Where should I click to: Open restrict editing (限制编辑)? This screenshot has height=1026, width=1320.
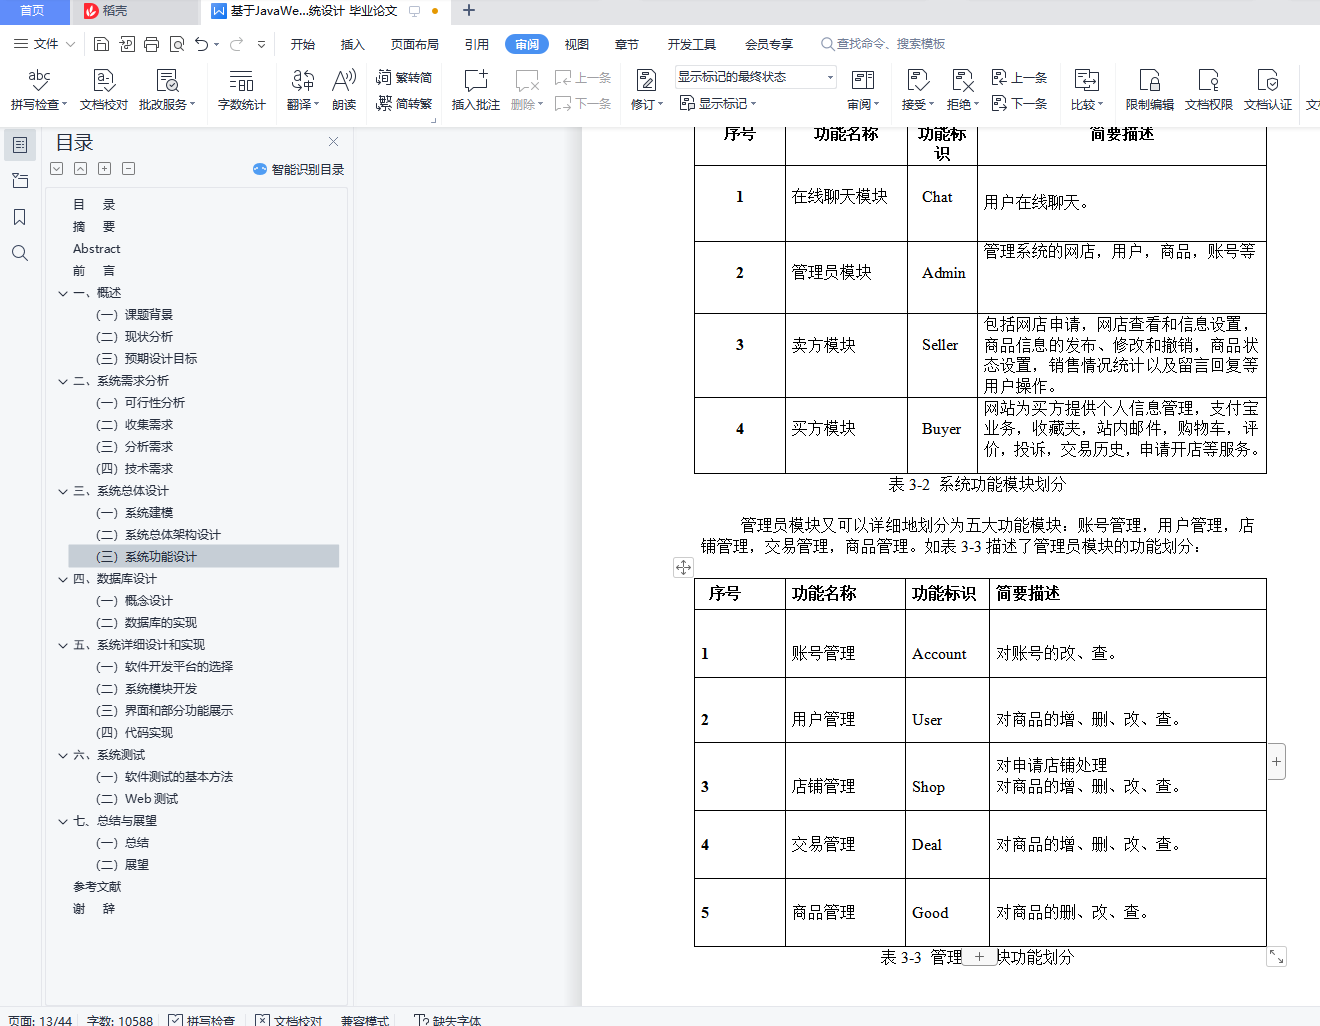[1150, 89]
